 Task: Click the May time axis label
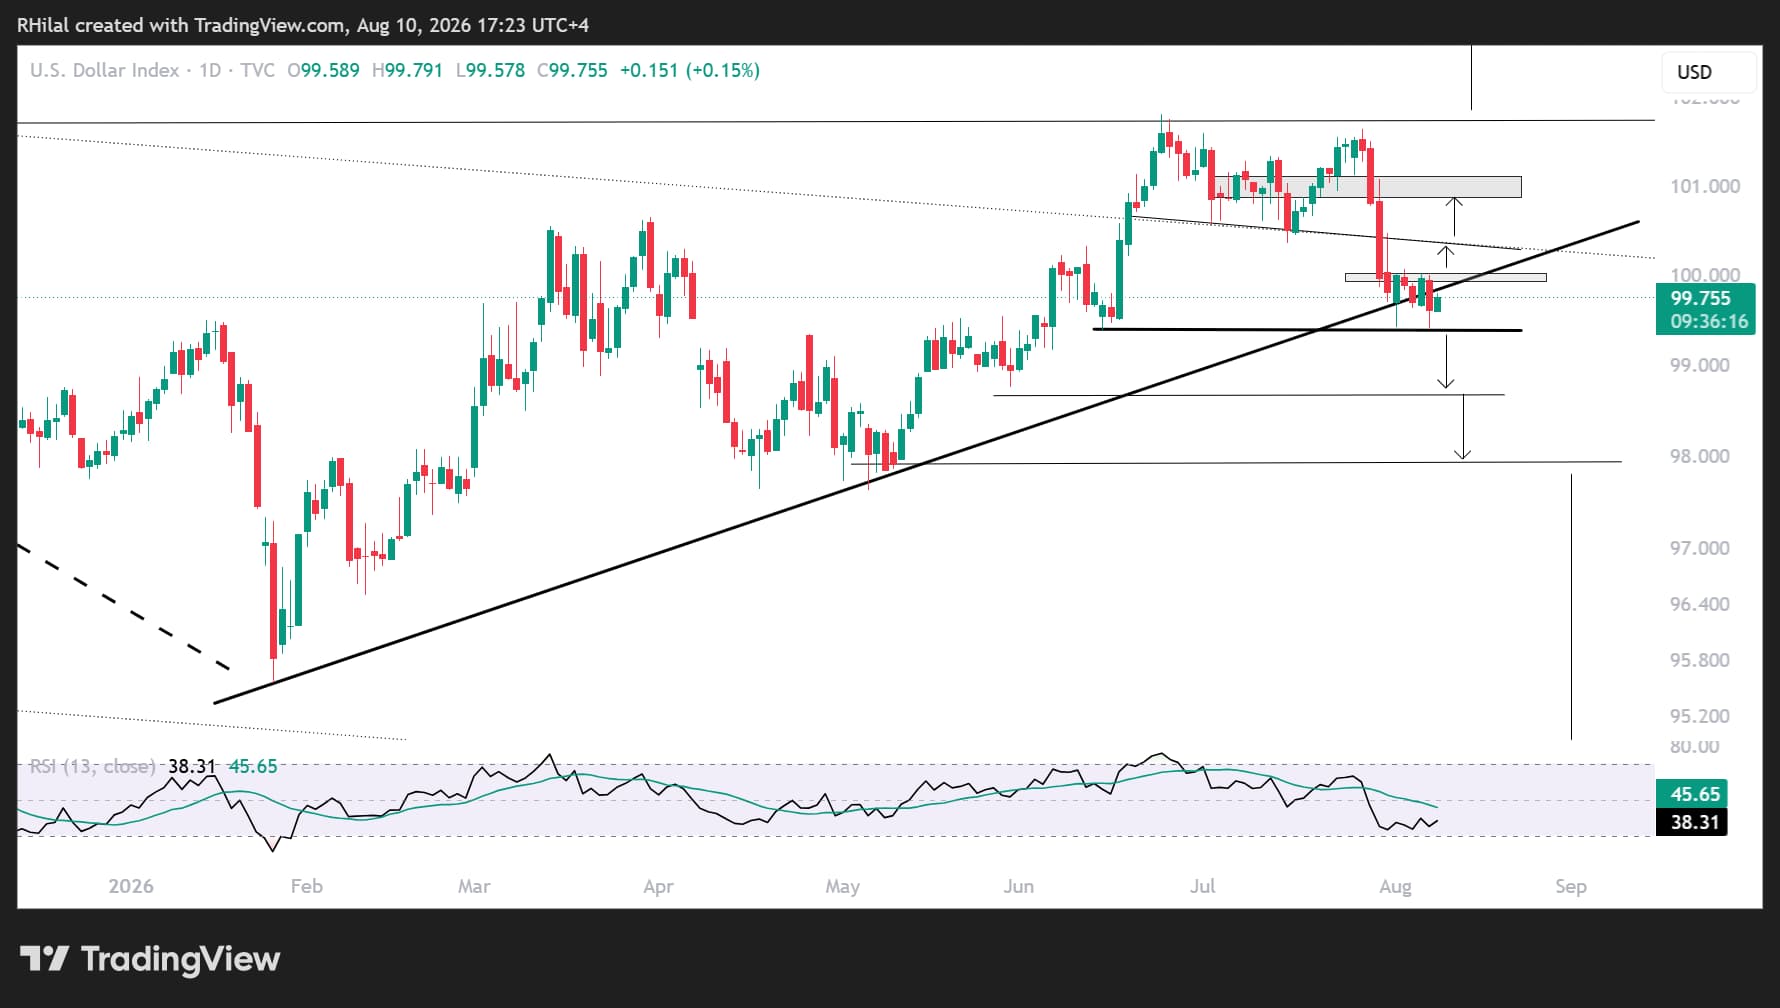(x=843, y=886)
